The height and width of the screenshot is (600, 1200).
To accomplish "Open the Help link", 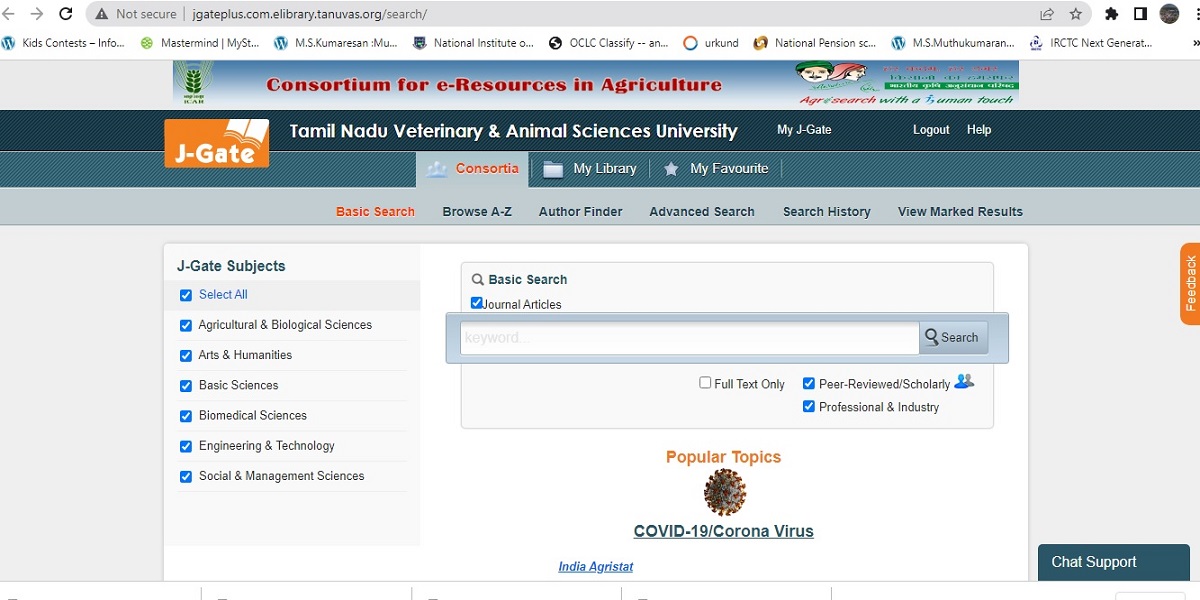I will (x=979, y=130).
